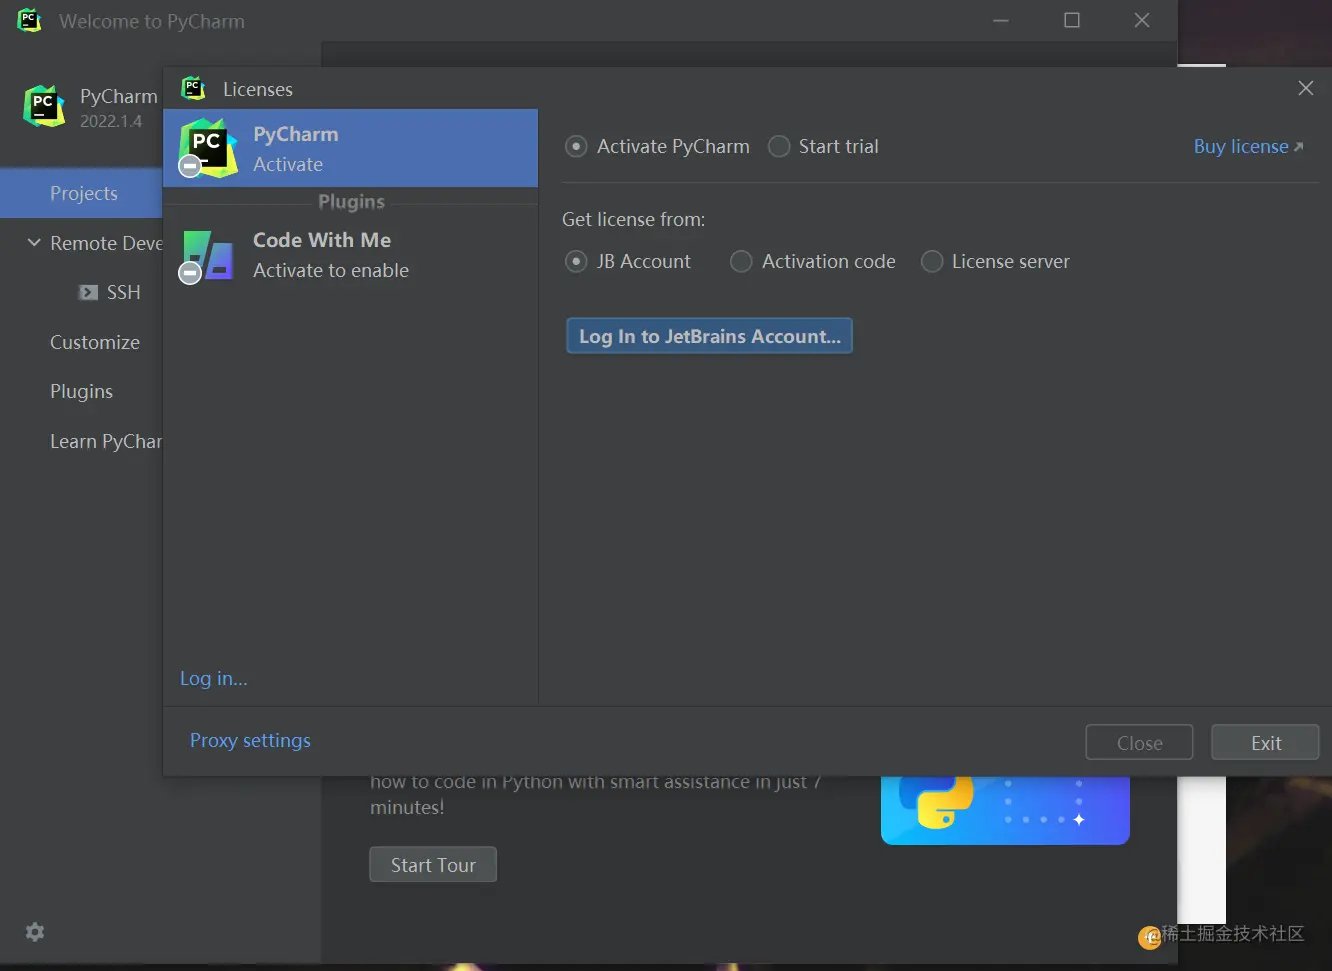Click Log In to JetBrains Account button

(709, 336)
